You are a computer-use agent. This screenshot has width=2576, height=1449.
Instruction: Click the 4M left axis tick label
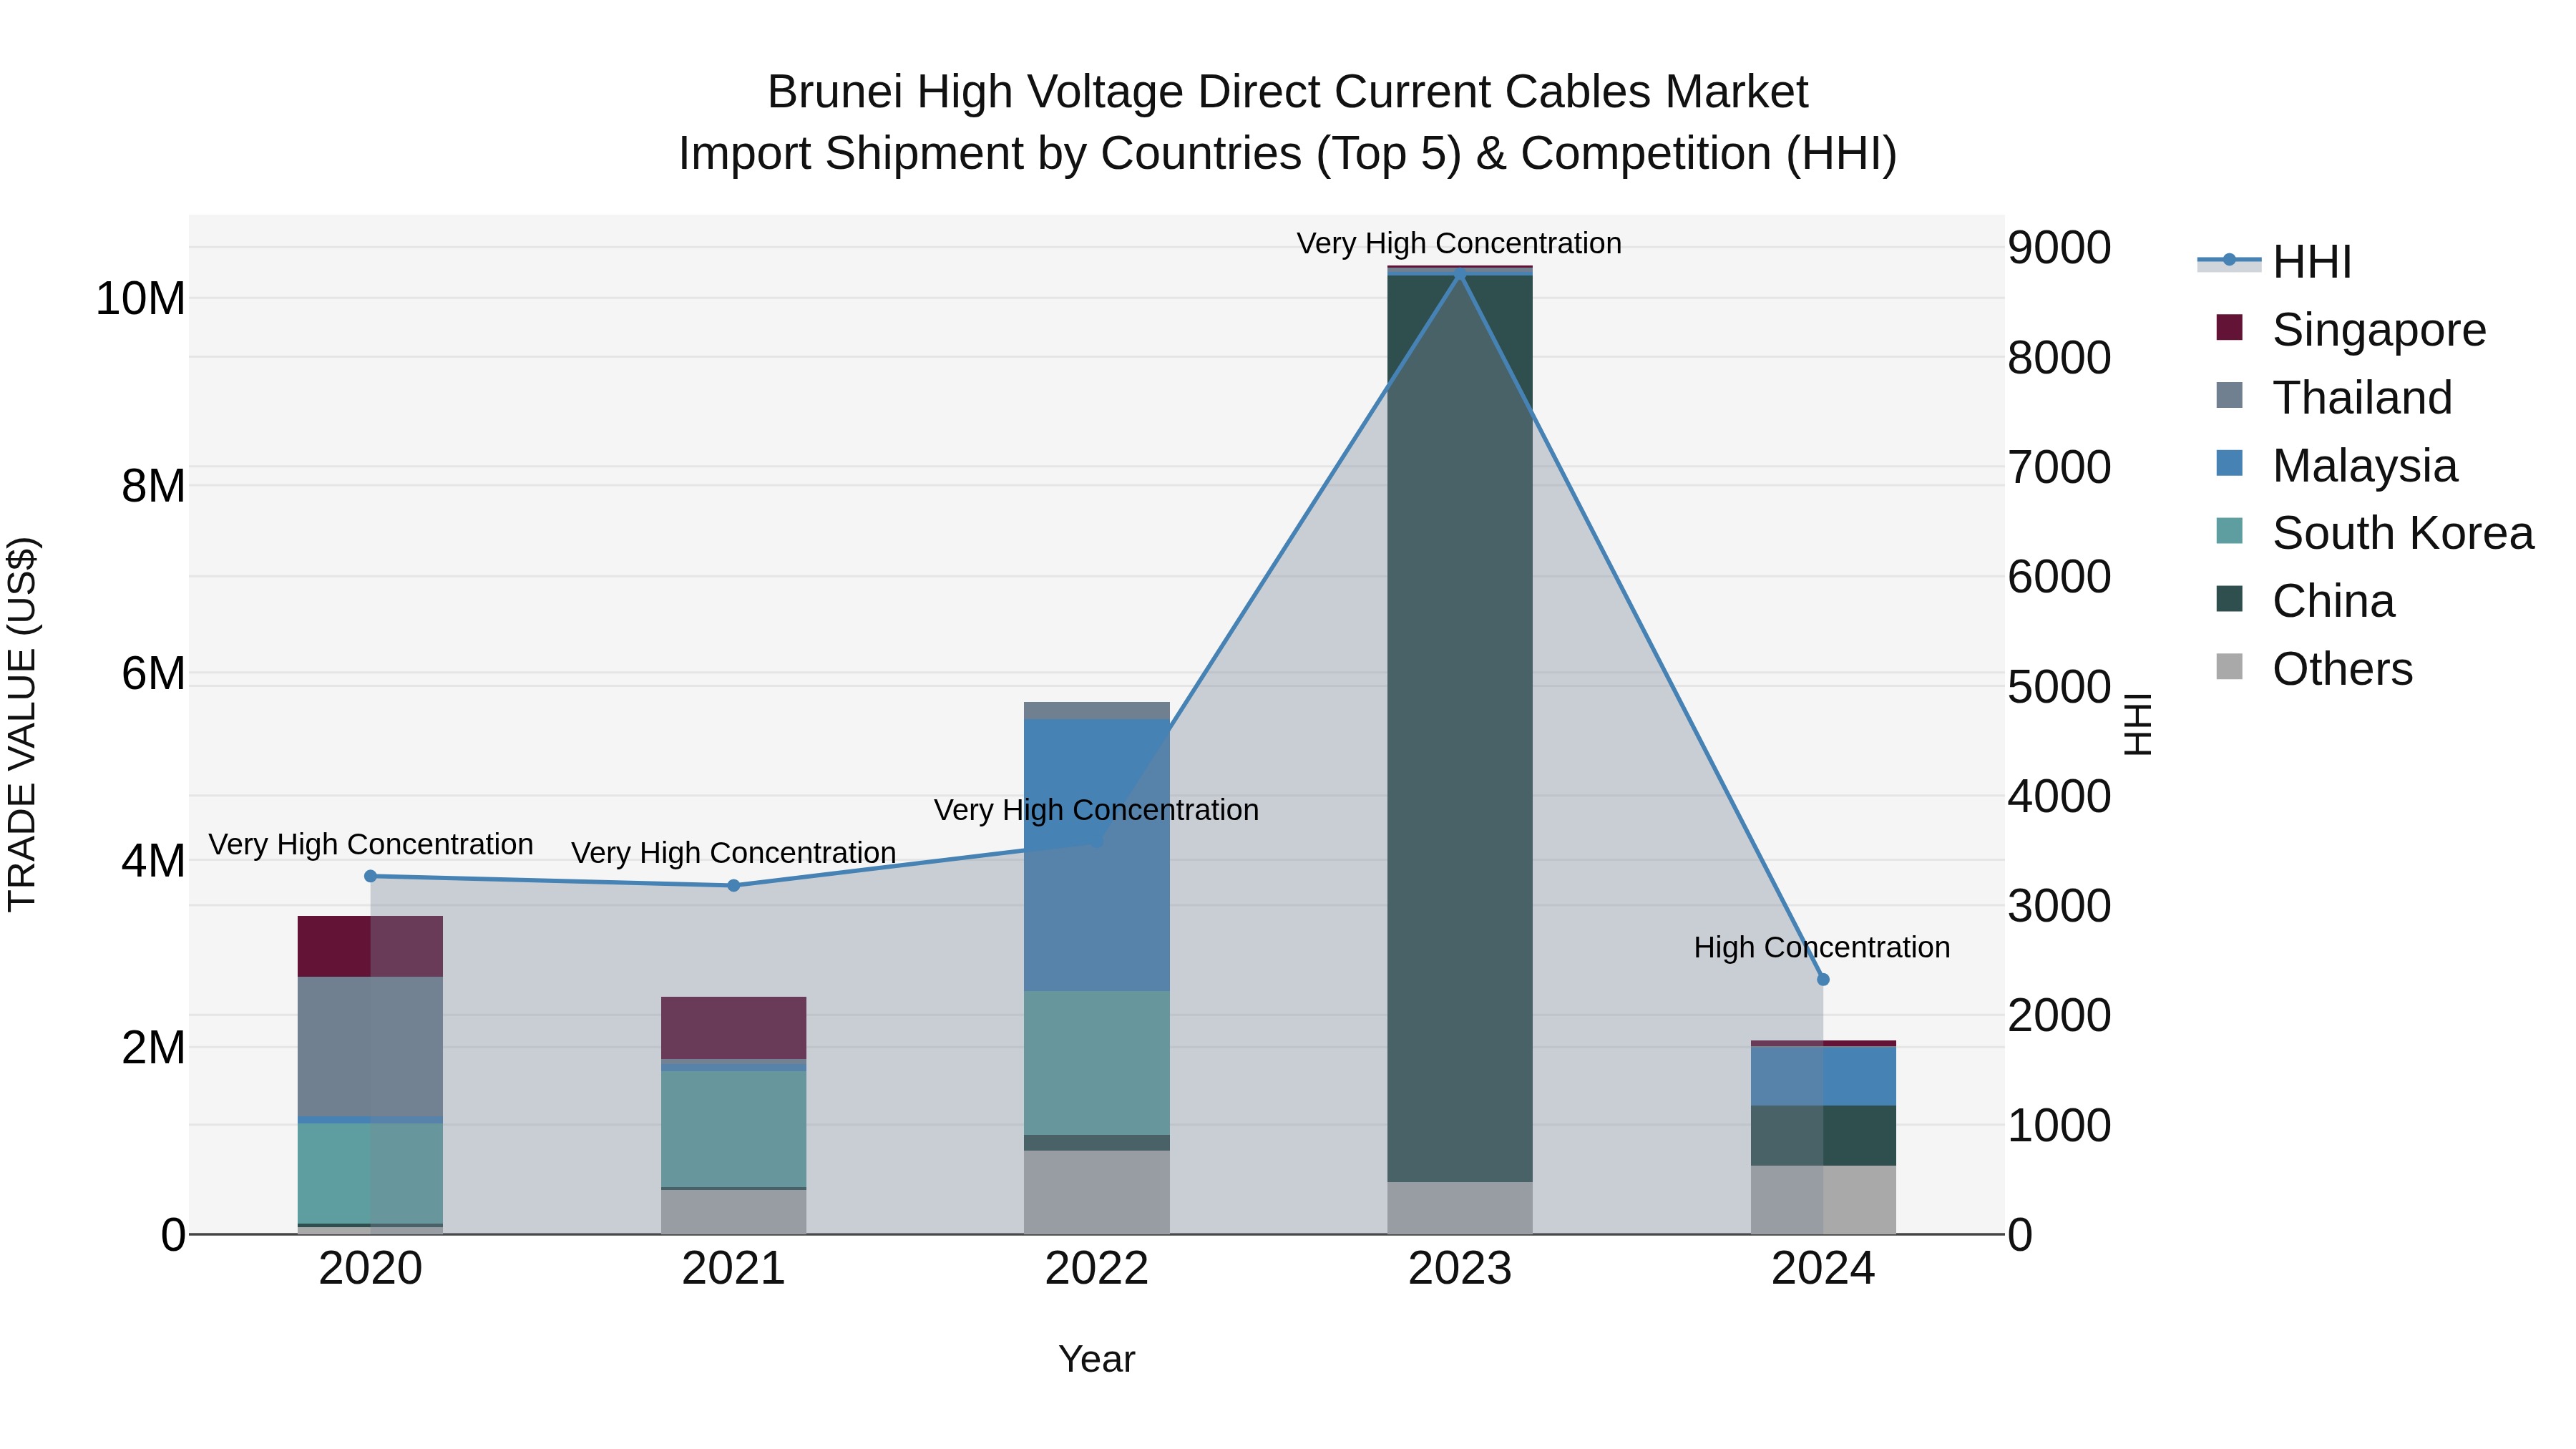[153, 860]
